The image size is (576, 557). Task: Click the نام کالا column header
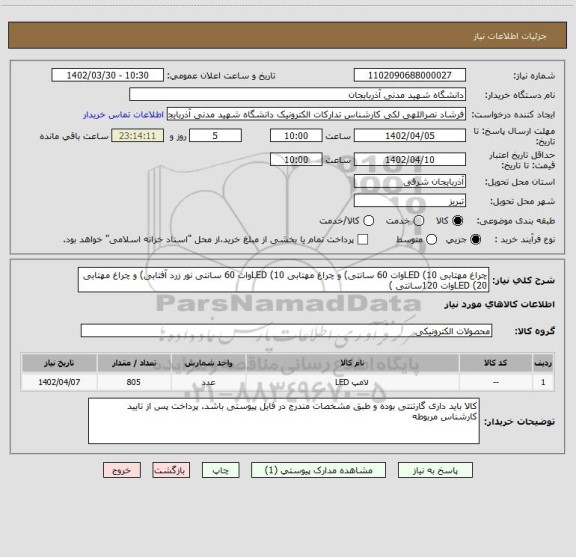pos(353,363)
